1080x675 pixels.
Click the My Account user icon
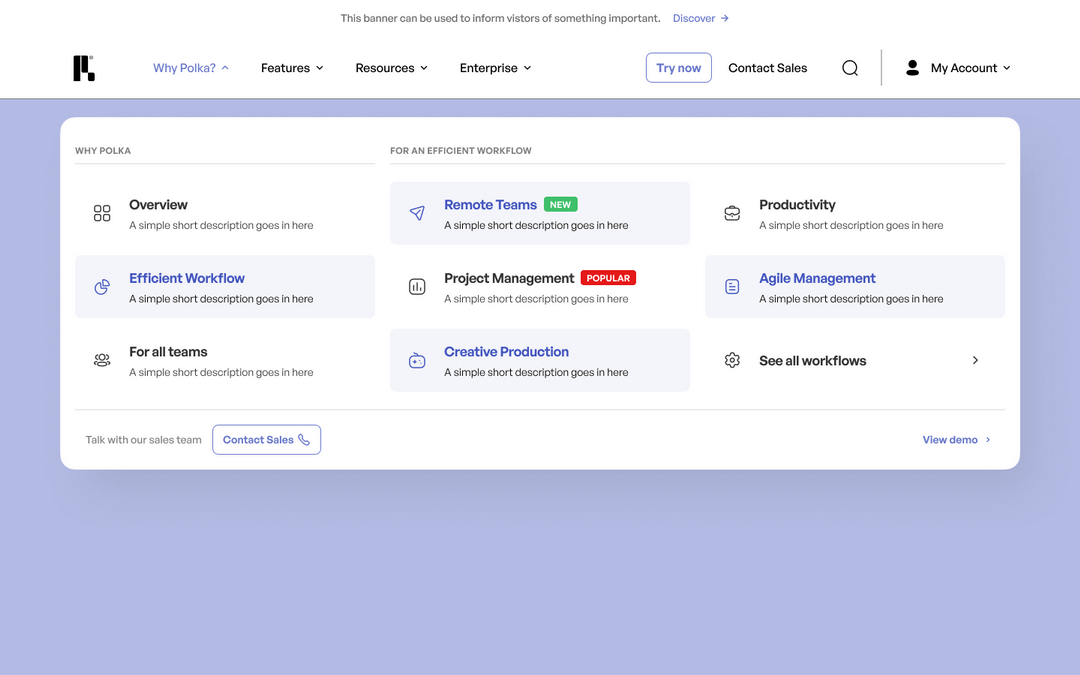(x=912, y=67)
